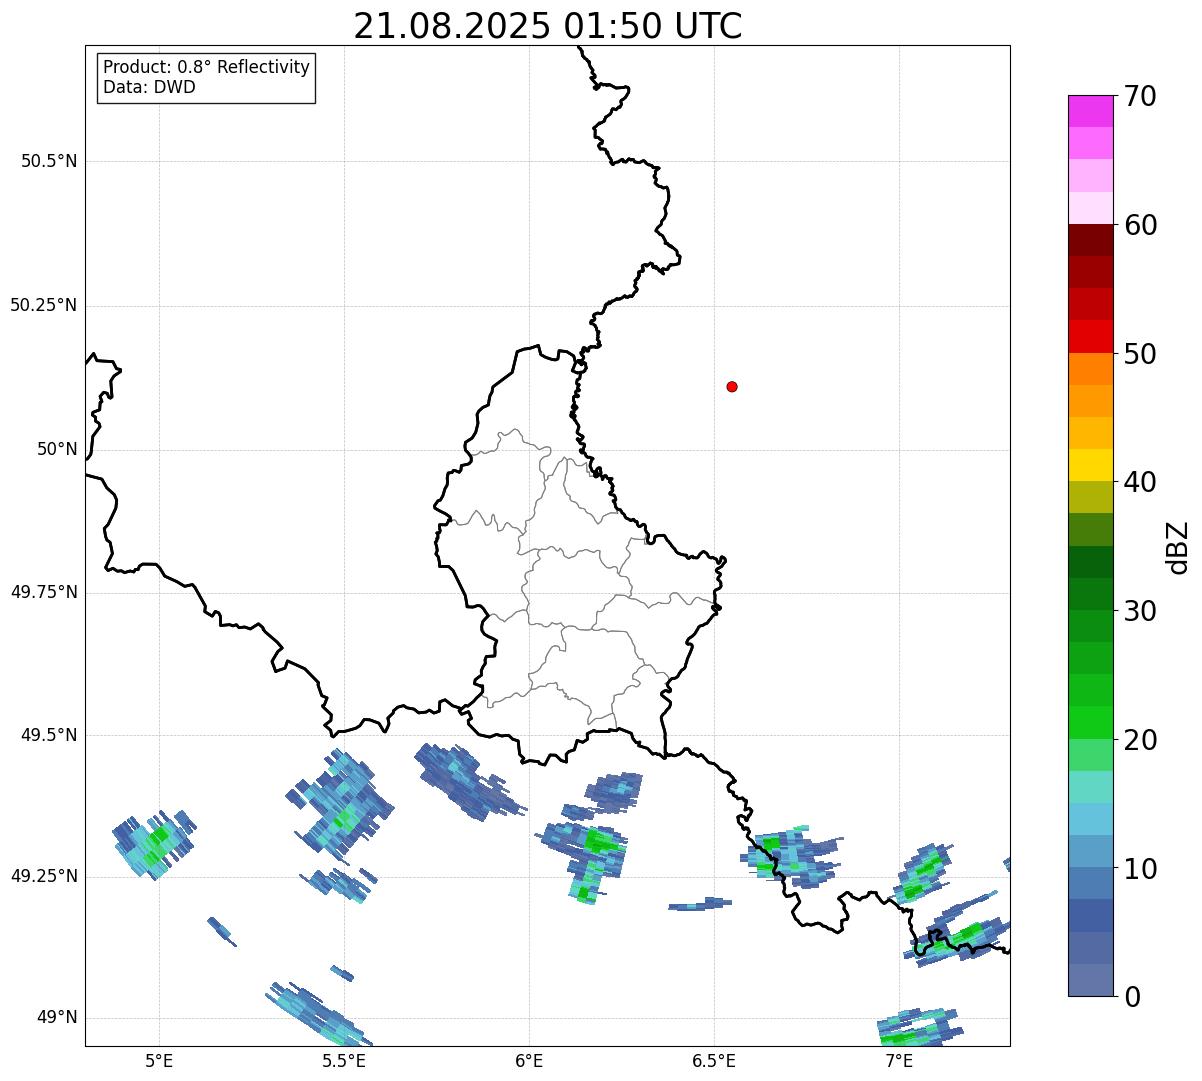Screen dimensions: 1202x1081
Task: Click the 'Product: 0.8° Reflectivity' legend text
Action: tap(207, 67)
